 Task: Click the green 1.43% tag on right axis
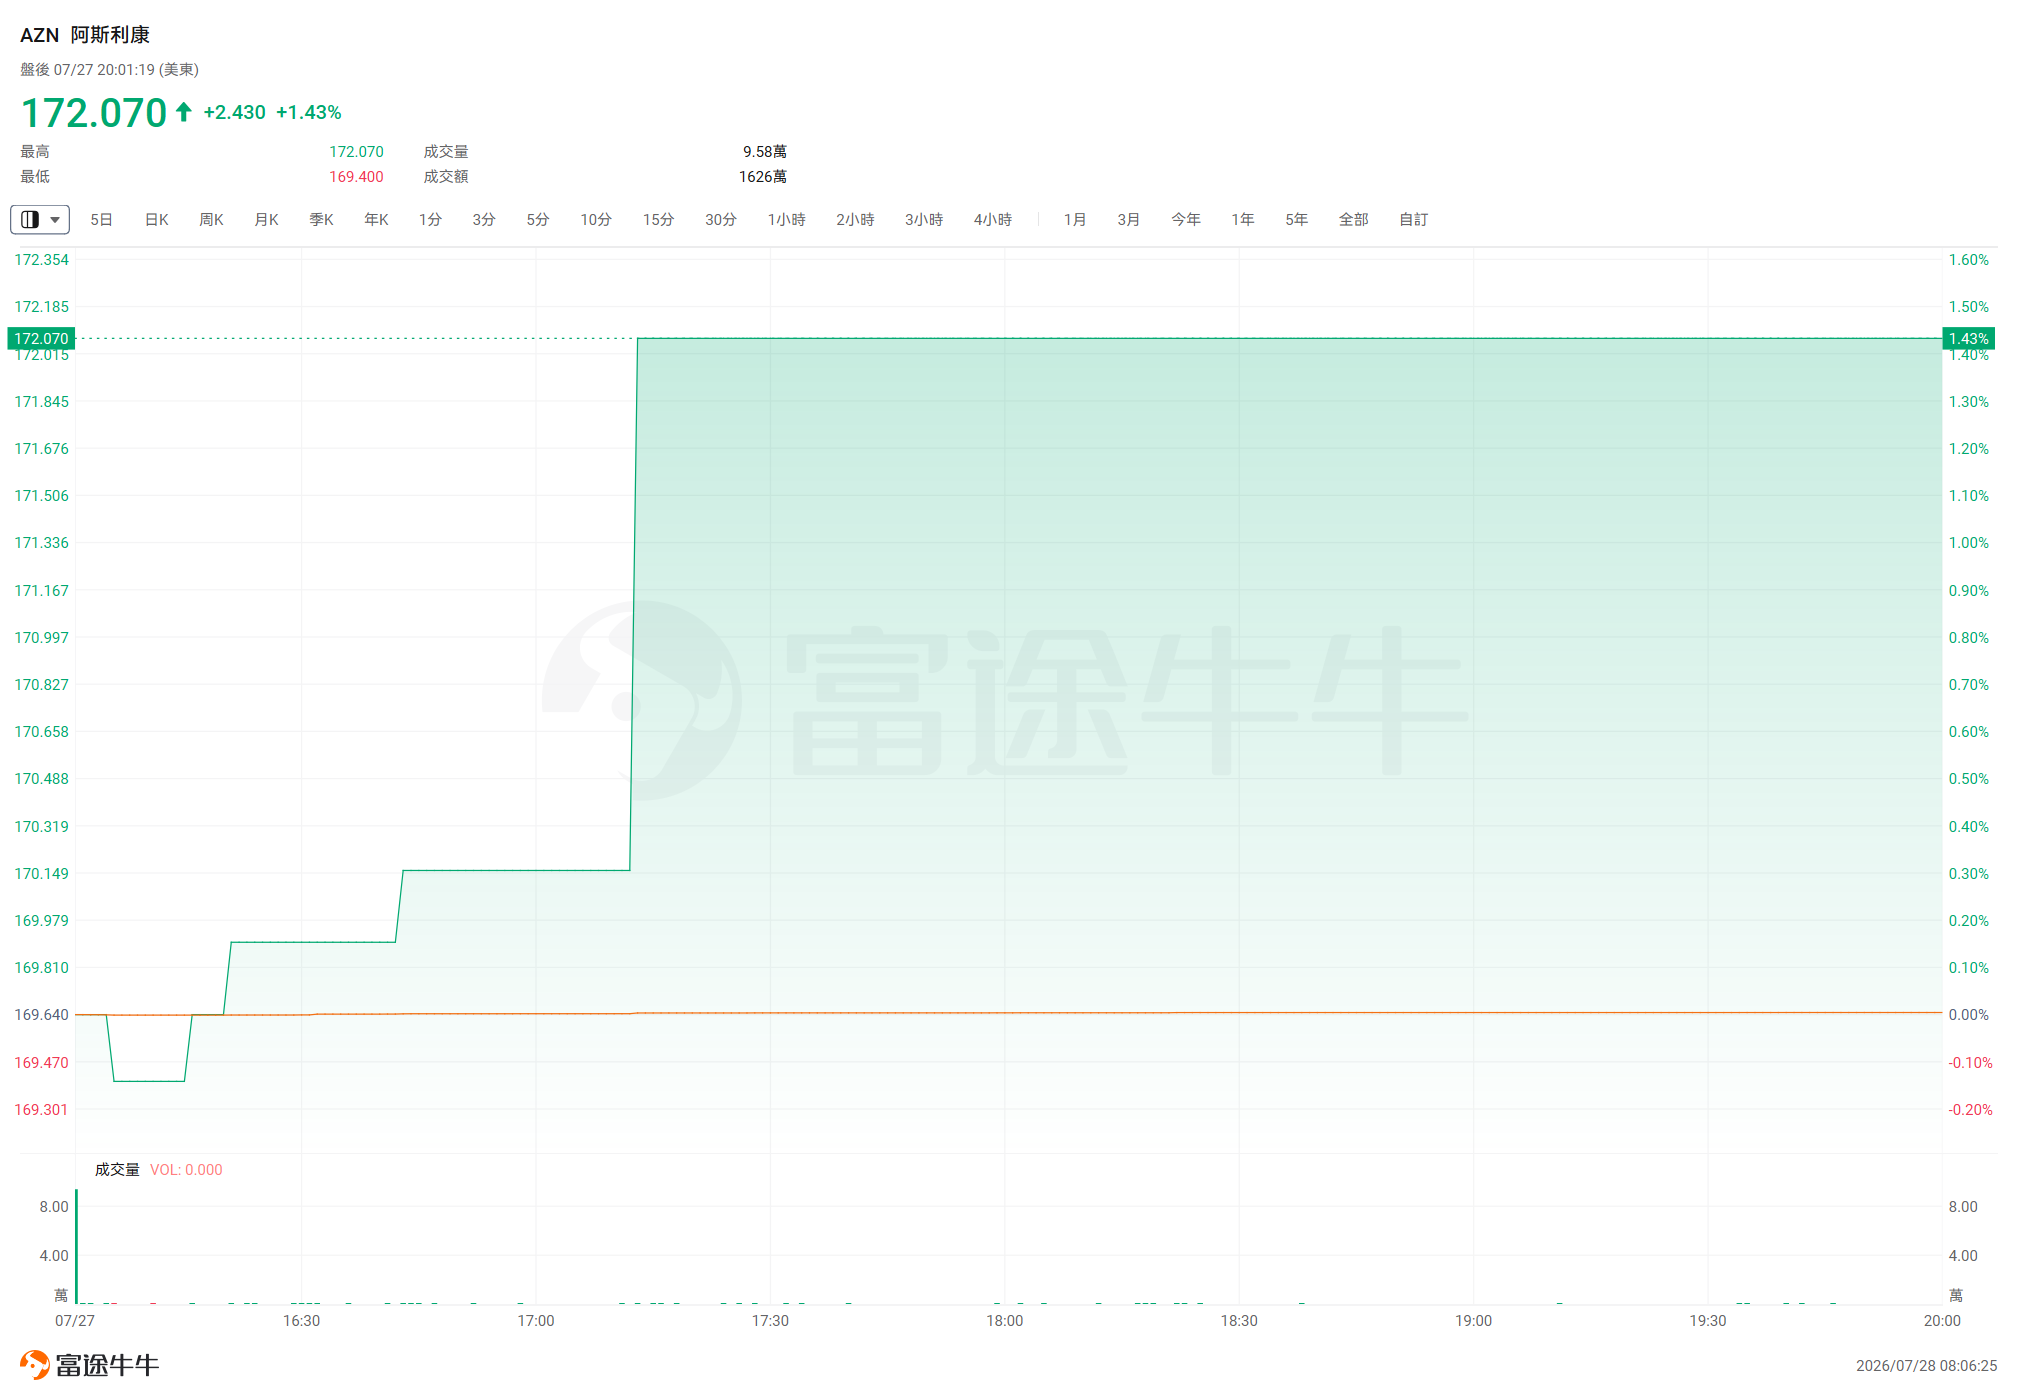pyautogui.click(x=1968, y=338)
